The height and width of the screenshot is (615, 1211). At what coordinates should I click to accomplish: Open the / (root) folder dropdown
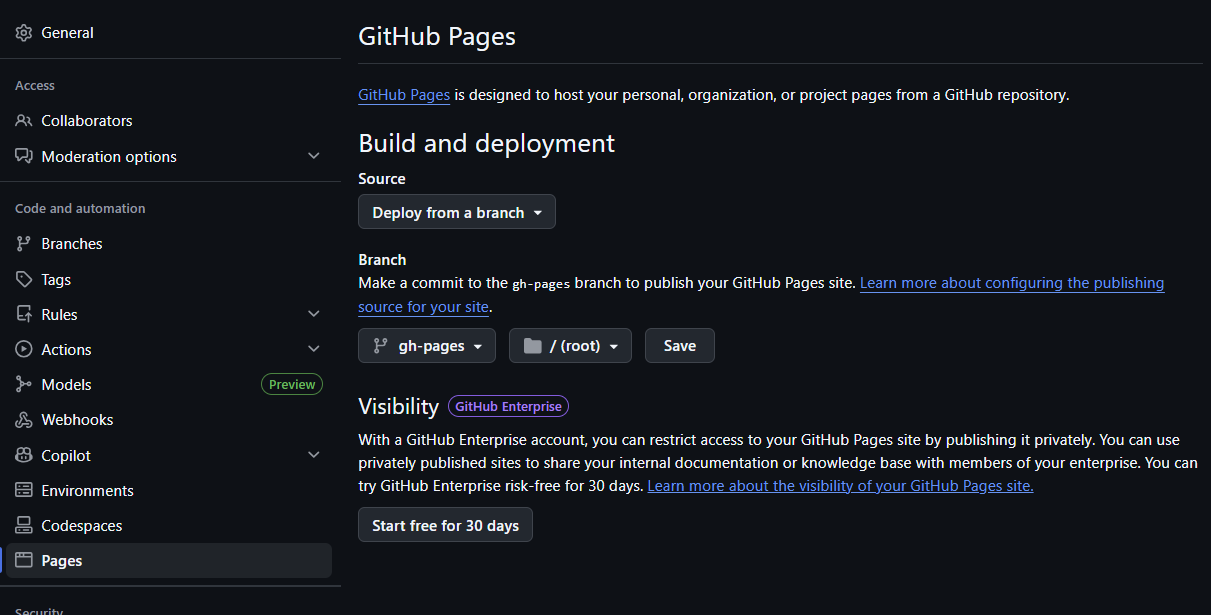570,346
